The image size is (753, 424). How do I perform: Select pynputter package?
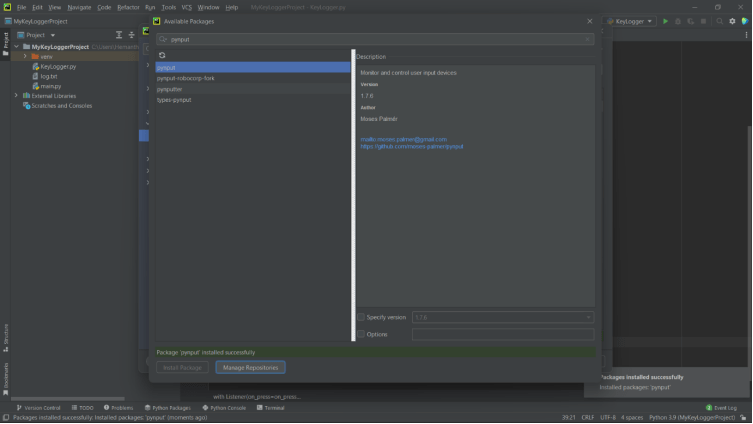[253, 89]
